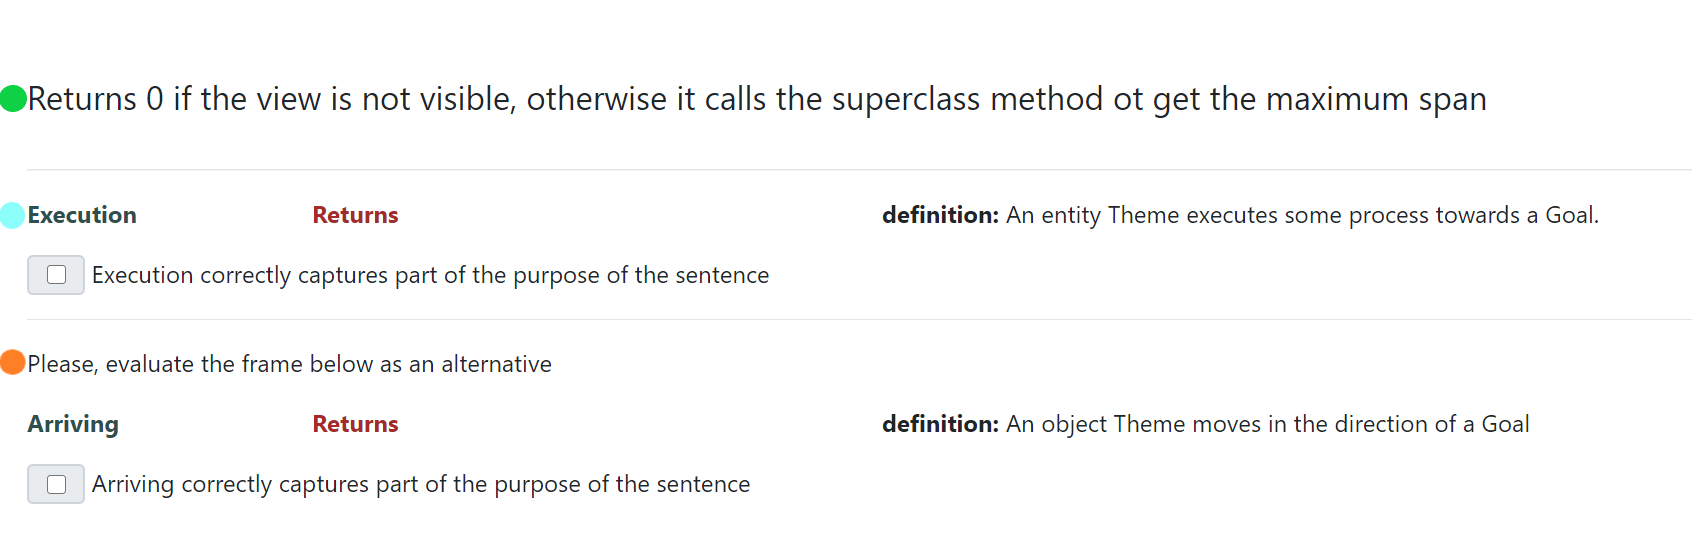Click the bold "definition:" label for Arriving

click(940, 424)
